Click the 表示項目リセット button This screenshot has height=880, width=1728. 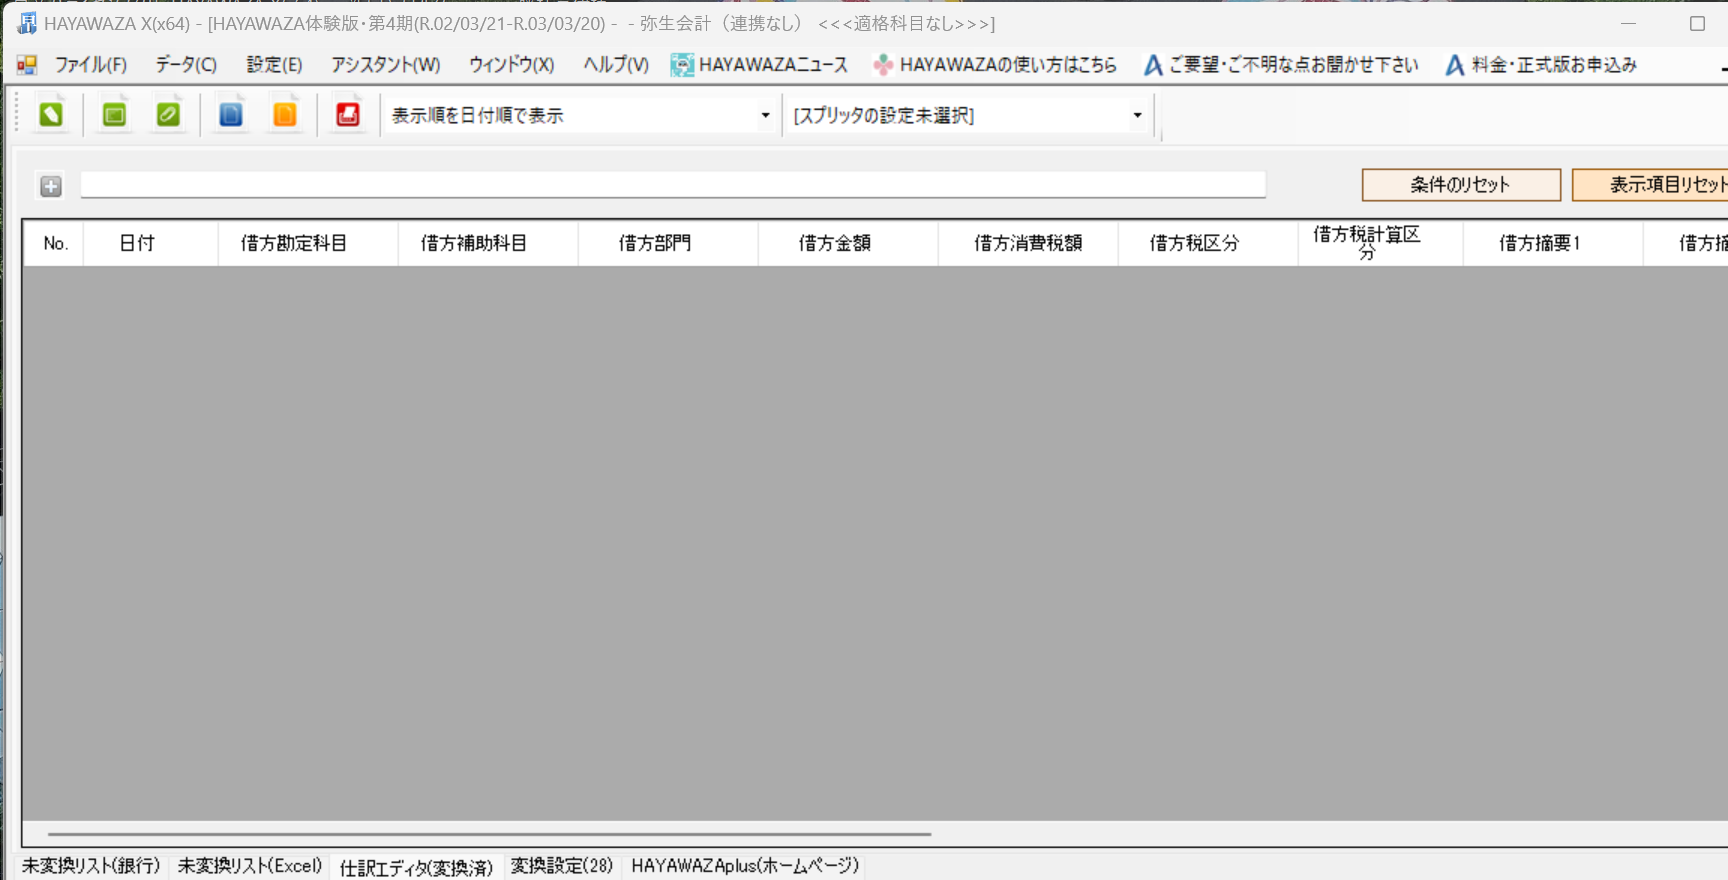click(x=1651, y=185)
